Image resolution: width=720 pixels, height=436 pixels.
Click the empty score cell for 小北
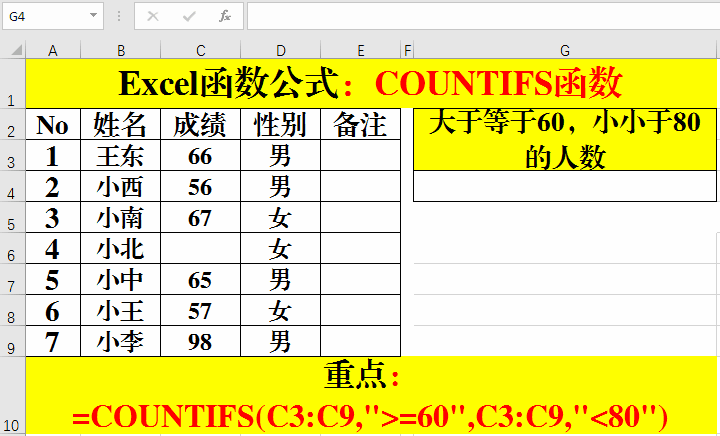(x=200, y=248)
